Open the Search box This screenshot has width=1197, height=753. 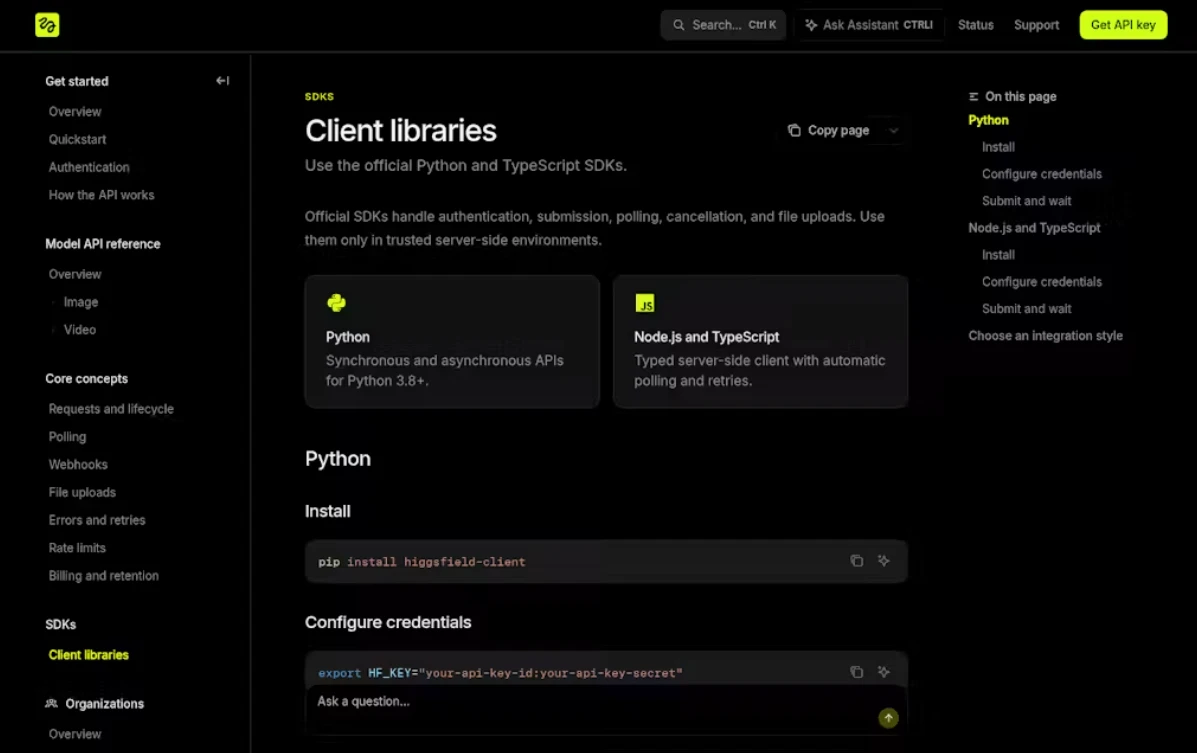click(x=723, y=25)
